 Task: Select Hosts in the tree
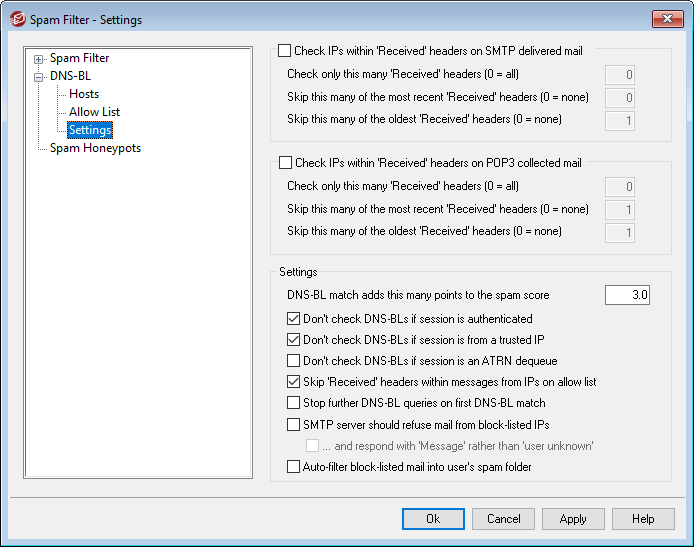click(84, 94)
